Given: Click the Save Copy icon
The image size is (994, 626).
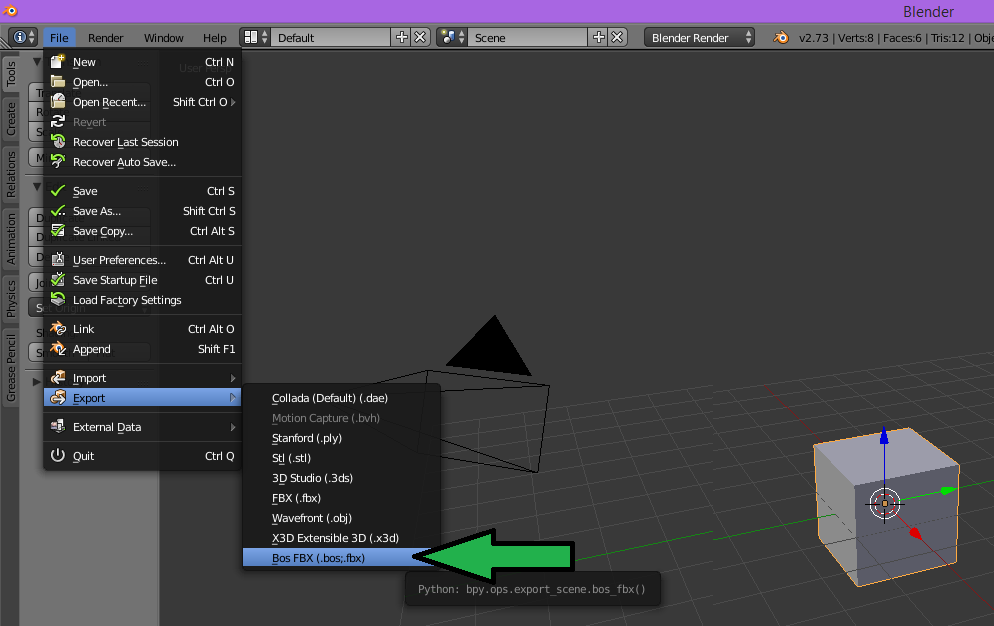Looking at the screenshot, I should (x=58, y=231).
